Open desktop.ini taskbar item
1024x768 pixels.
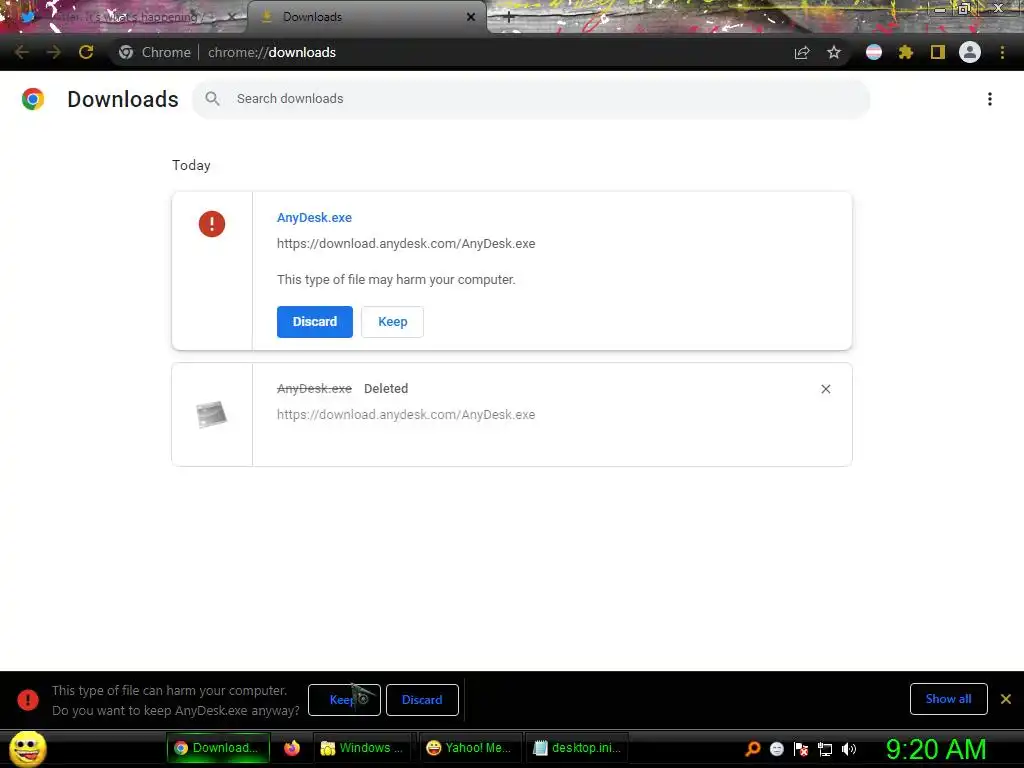[x=578, y=748]
